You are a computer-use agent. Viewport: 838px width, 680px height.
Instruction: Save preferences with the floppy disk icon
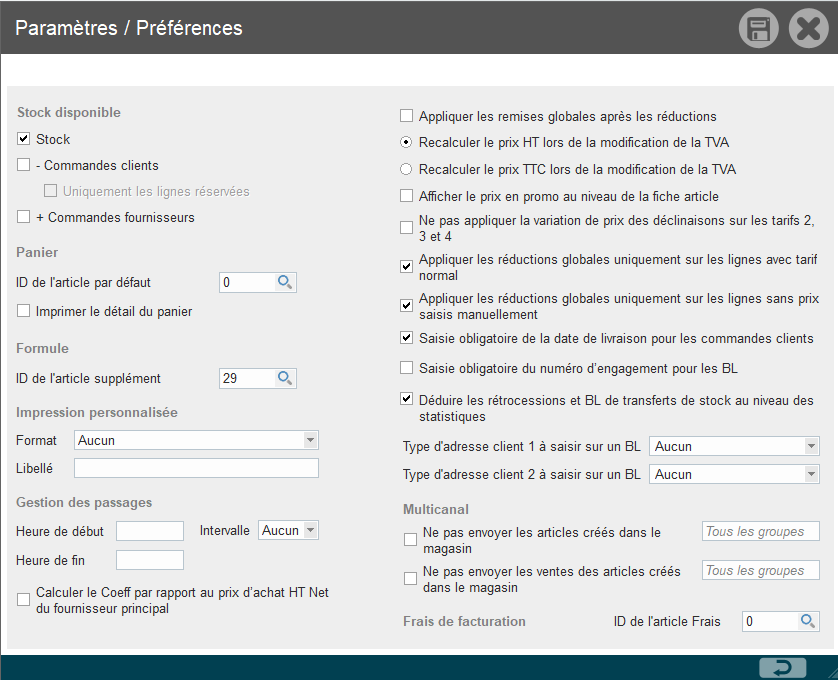(x=759, y=28)
